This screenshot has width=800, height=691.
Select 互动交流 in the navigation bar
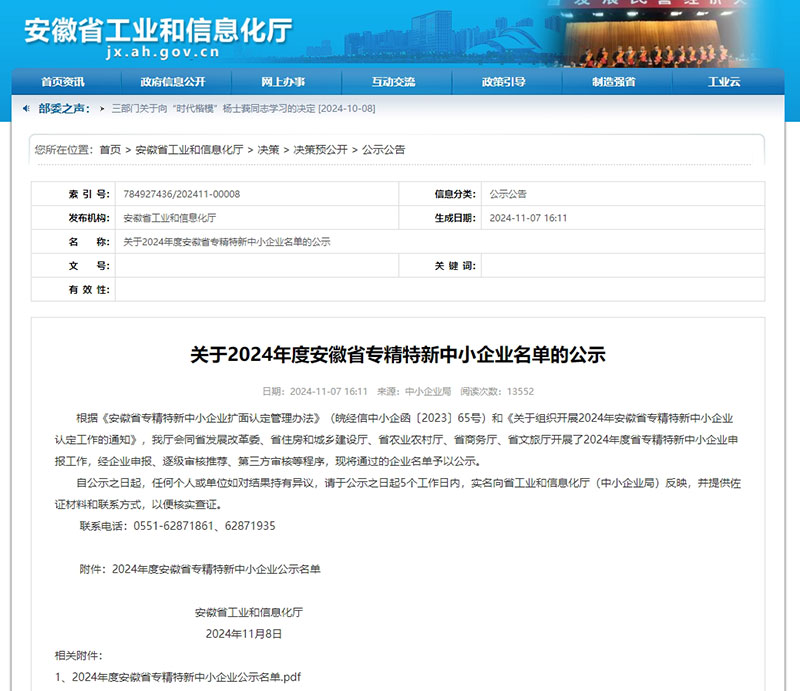click(393, 81)
